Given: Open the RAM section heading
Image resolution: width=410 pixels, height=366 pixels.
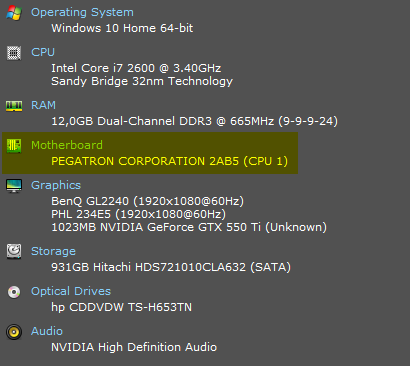Looking at the screenshot, I should point(43,105).
